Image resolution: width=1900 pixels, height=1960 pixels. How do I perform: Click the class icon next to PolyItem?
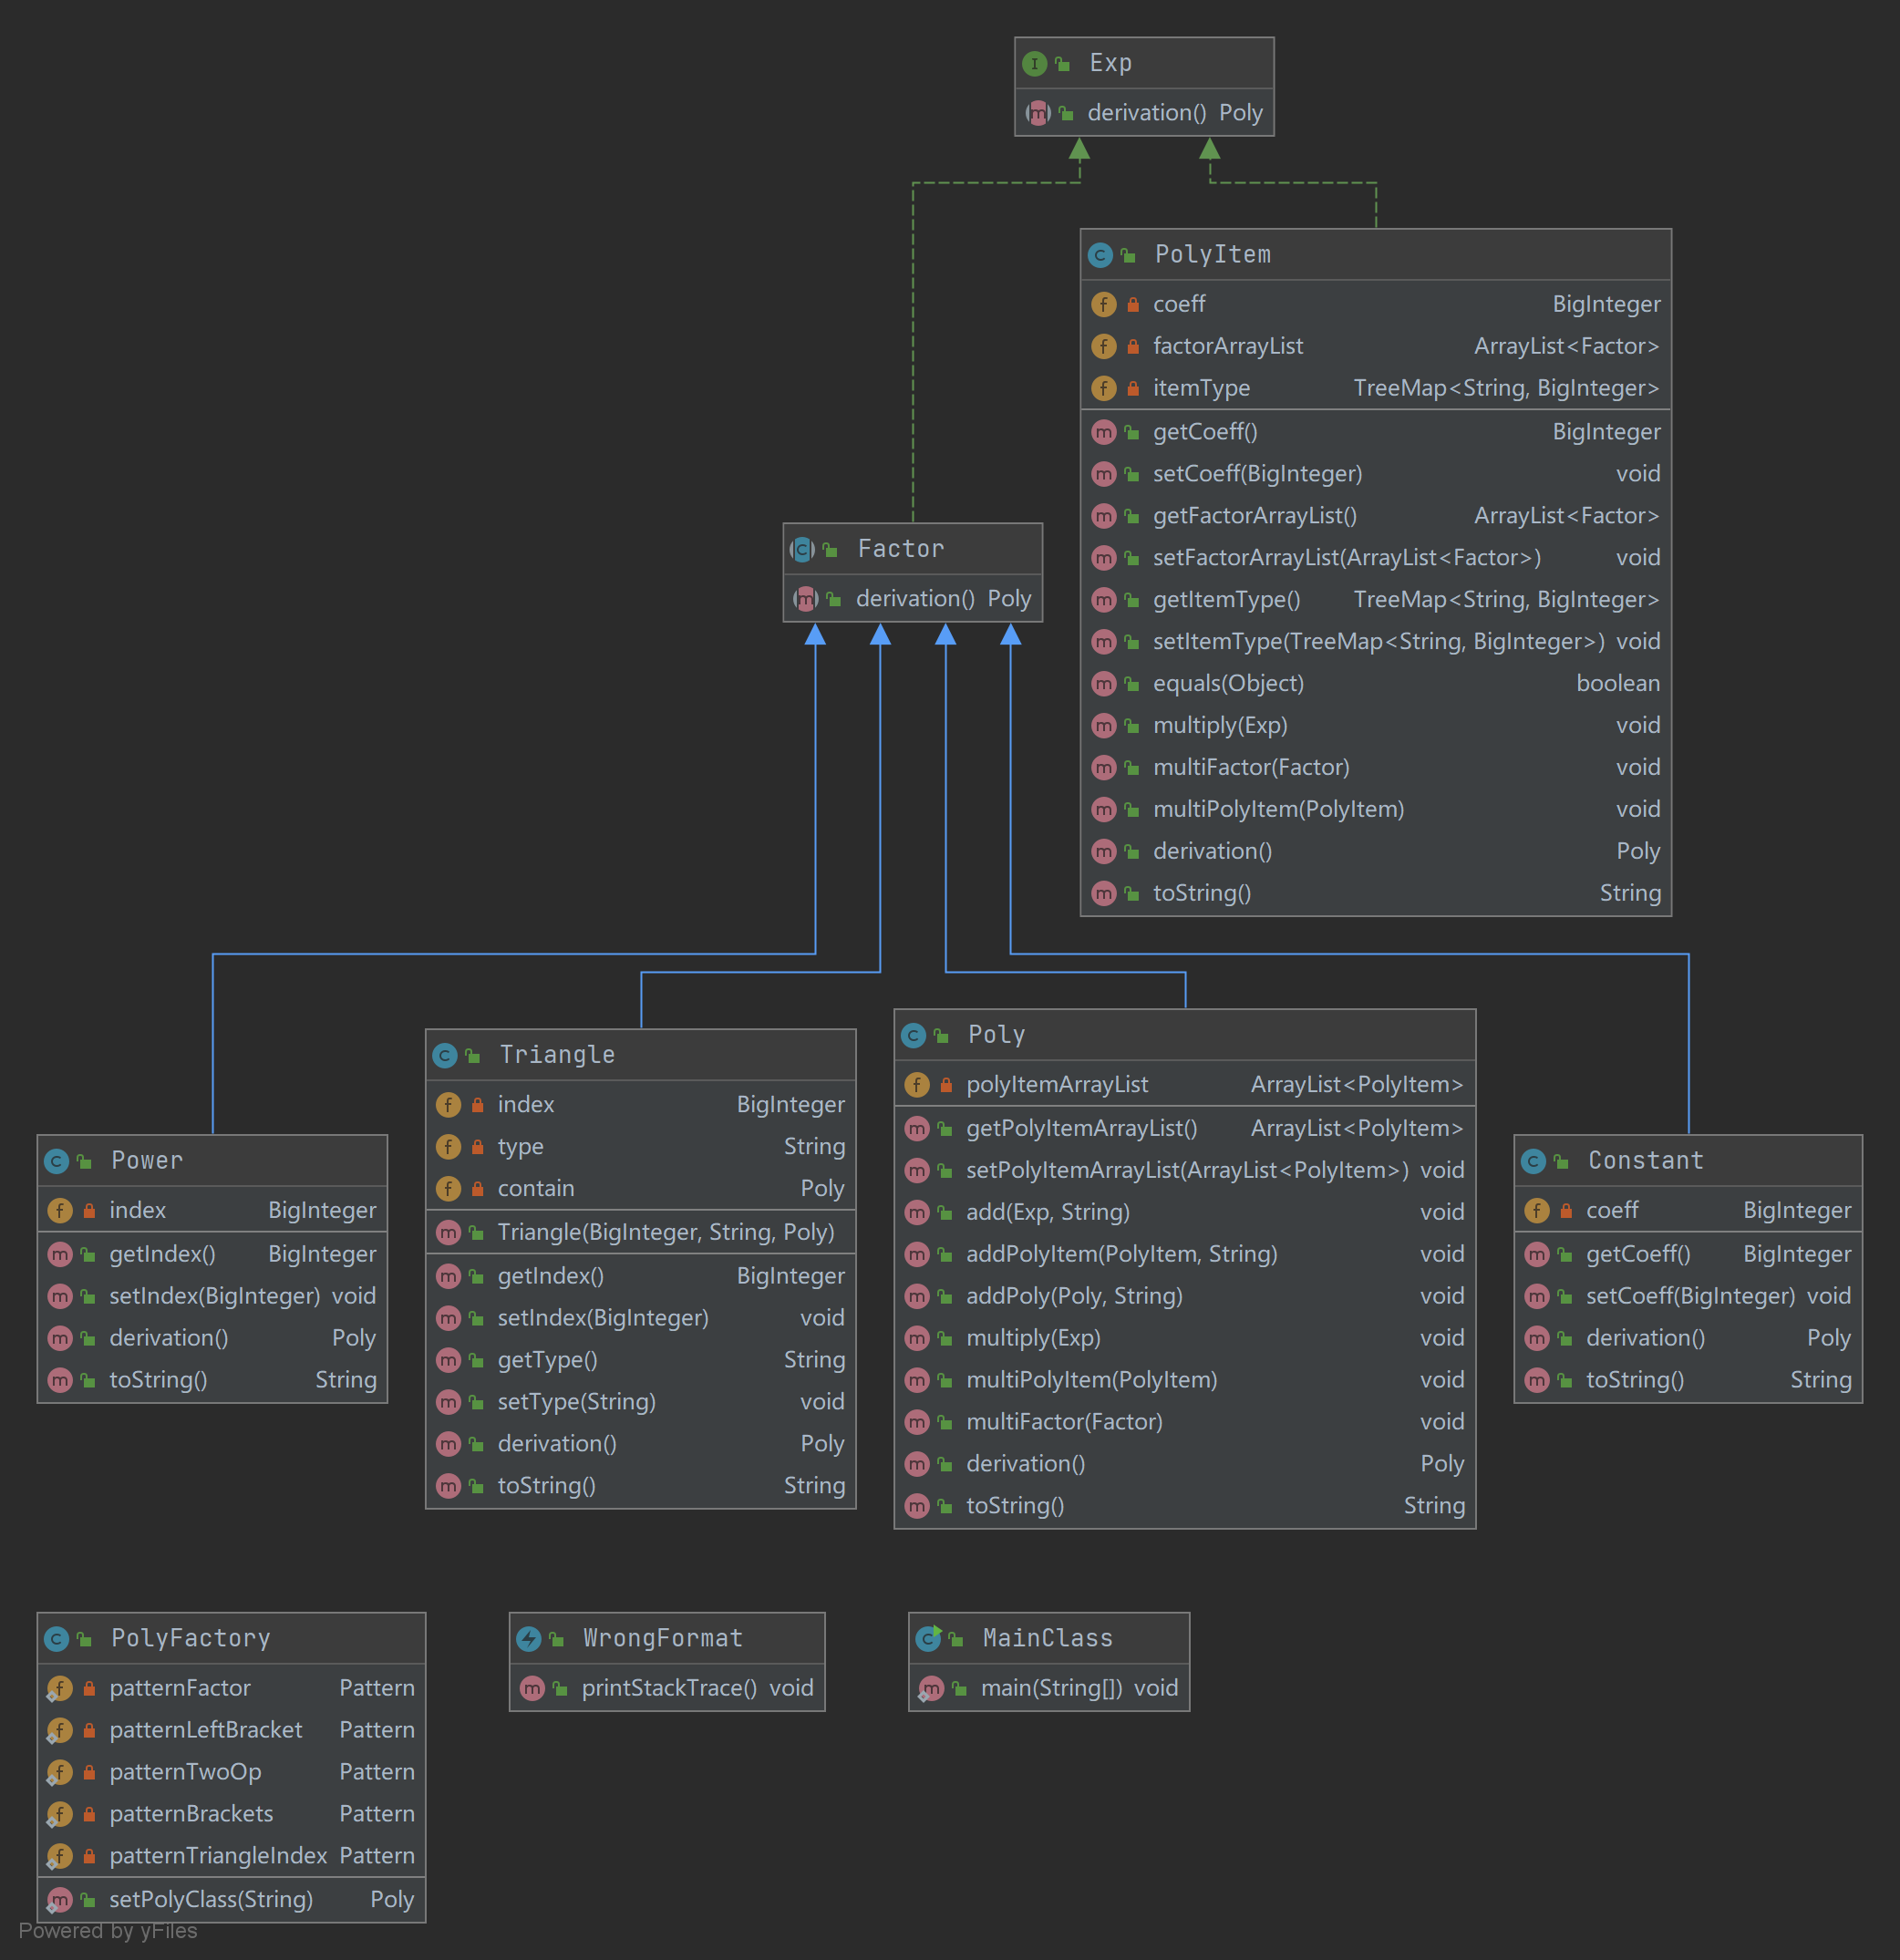[x=1100, y=255]
